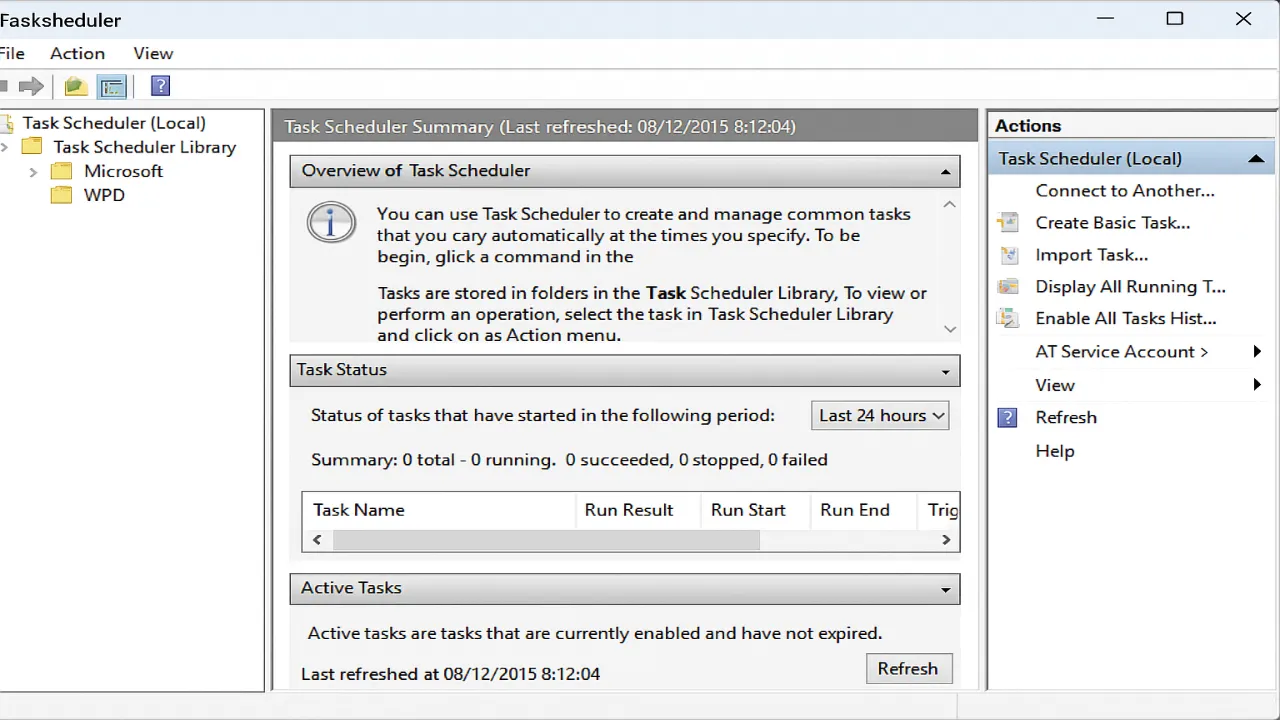Screen dimensions: 1280x720
Task: Open the Last 24 hours dropdown
Action: coord(880,416)
